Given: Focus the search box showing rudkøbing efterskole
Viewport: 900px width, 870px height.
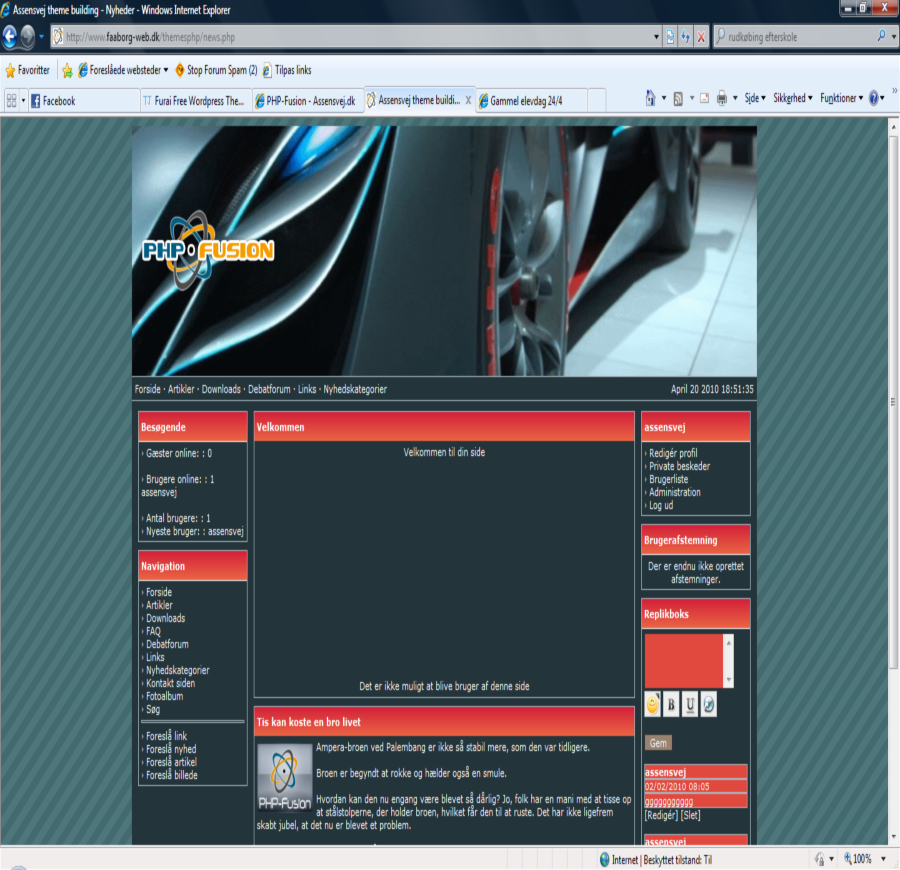Looking at the screenshot, I should click(795, 37).
